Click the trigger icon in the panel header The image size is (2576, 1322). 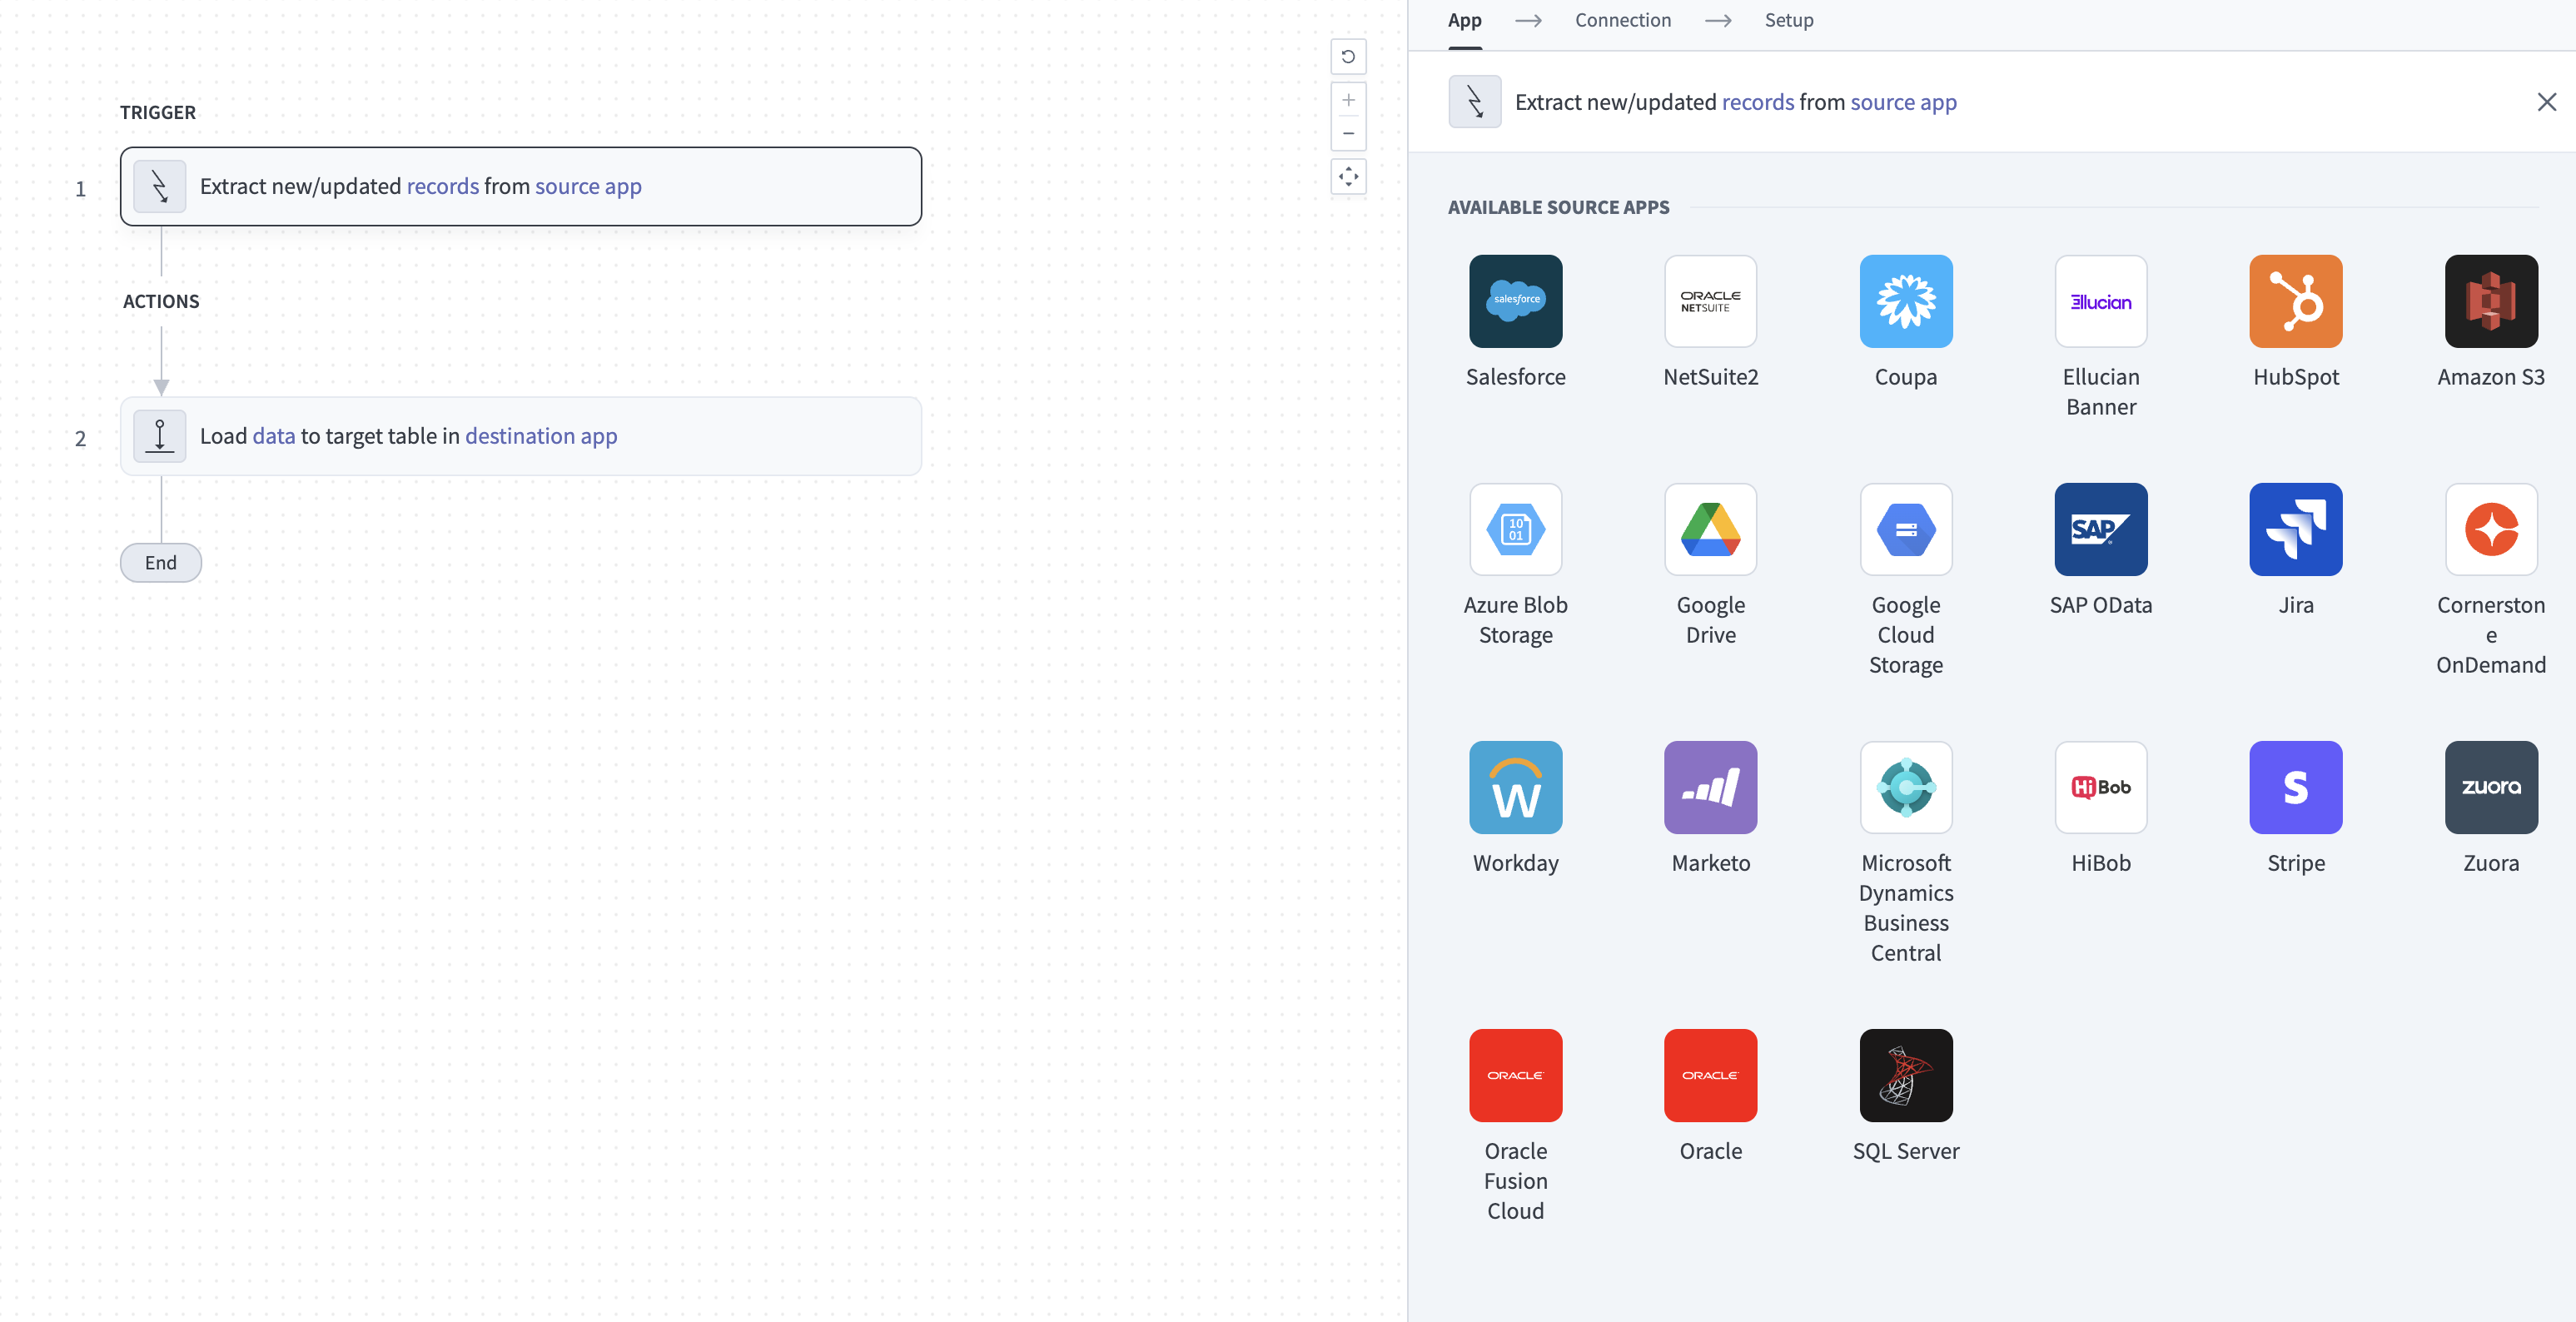coord(1474,102)
